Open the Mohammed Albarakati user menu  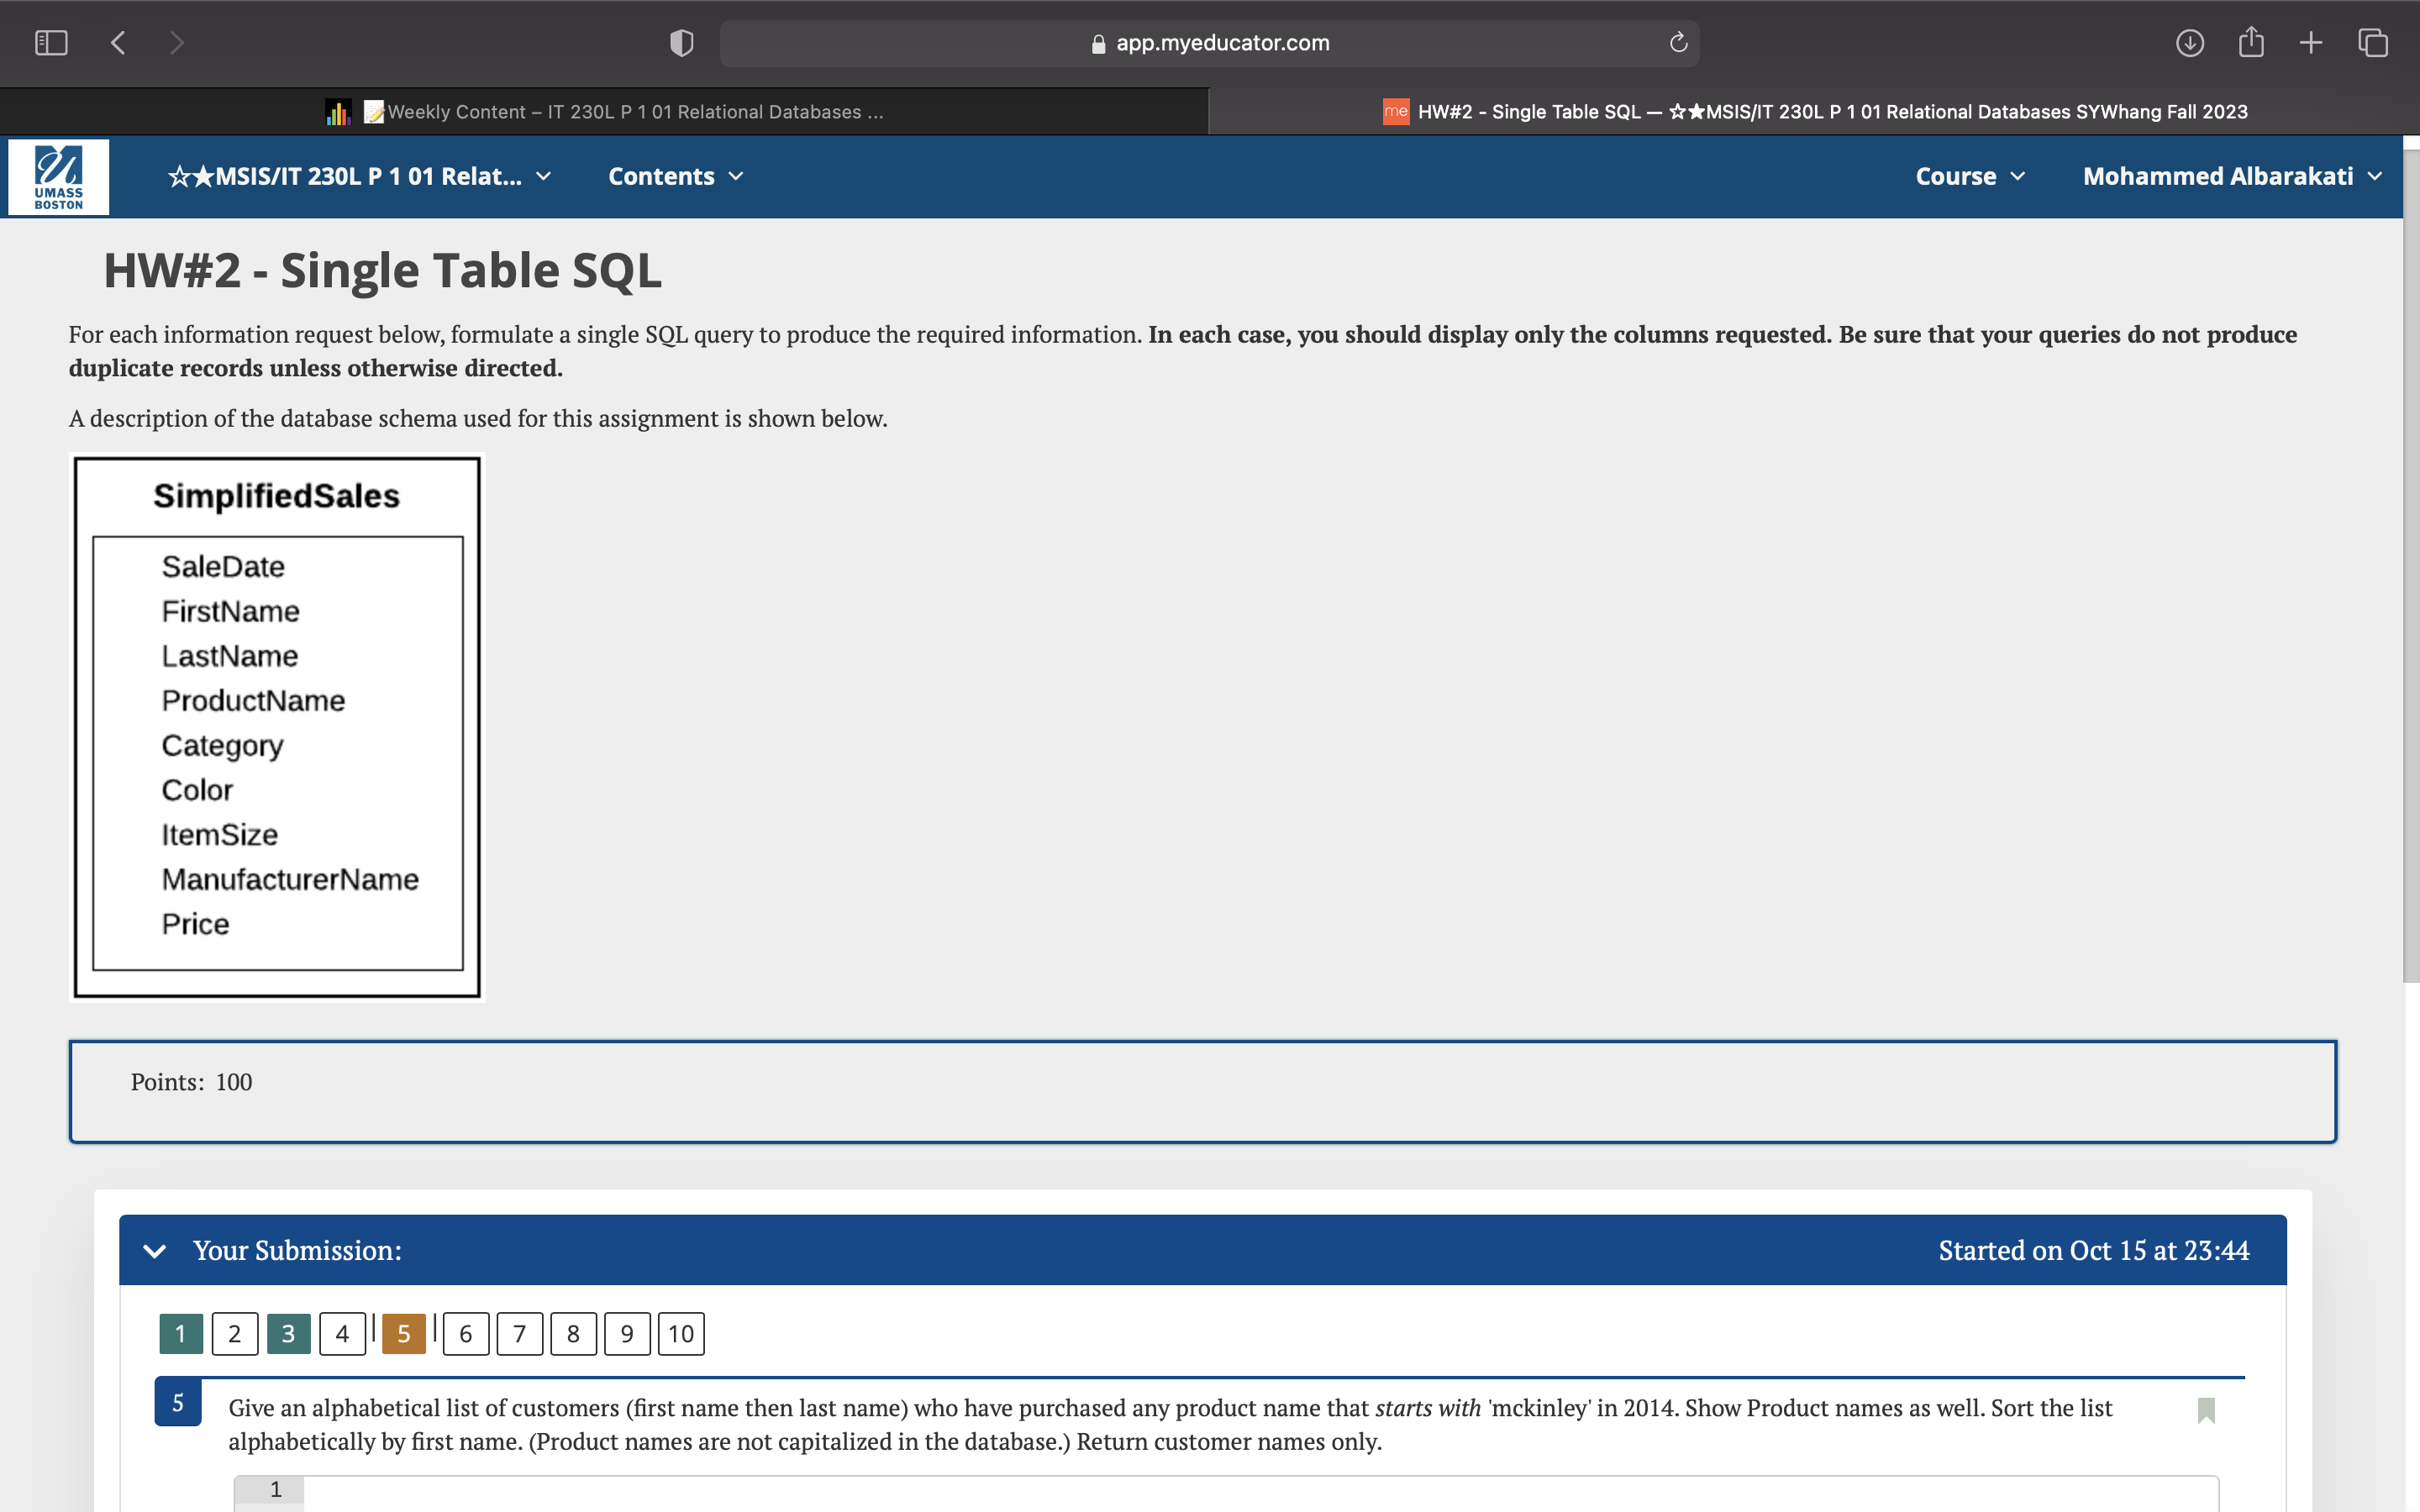pyautogui.click(x=2232, y=177)
